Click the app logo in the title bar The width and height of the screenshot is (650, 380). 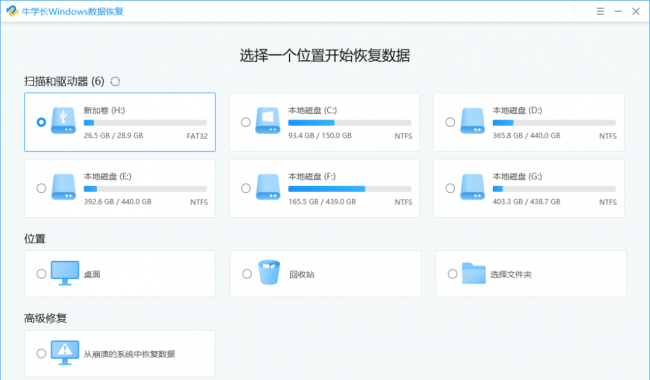[x=12, y=11]
